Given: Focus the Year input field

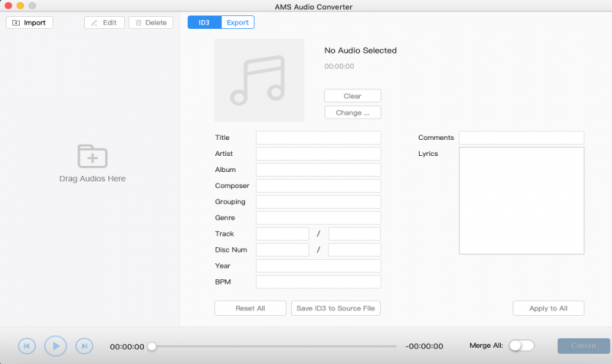Looking at the screenshot, I should [318, 266].
